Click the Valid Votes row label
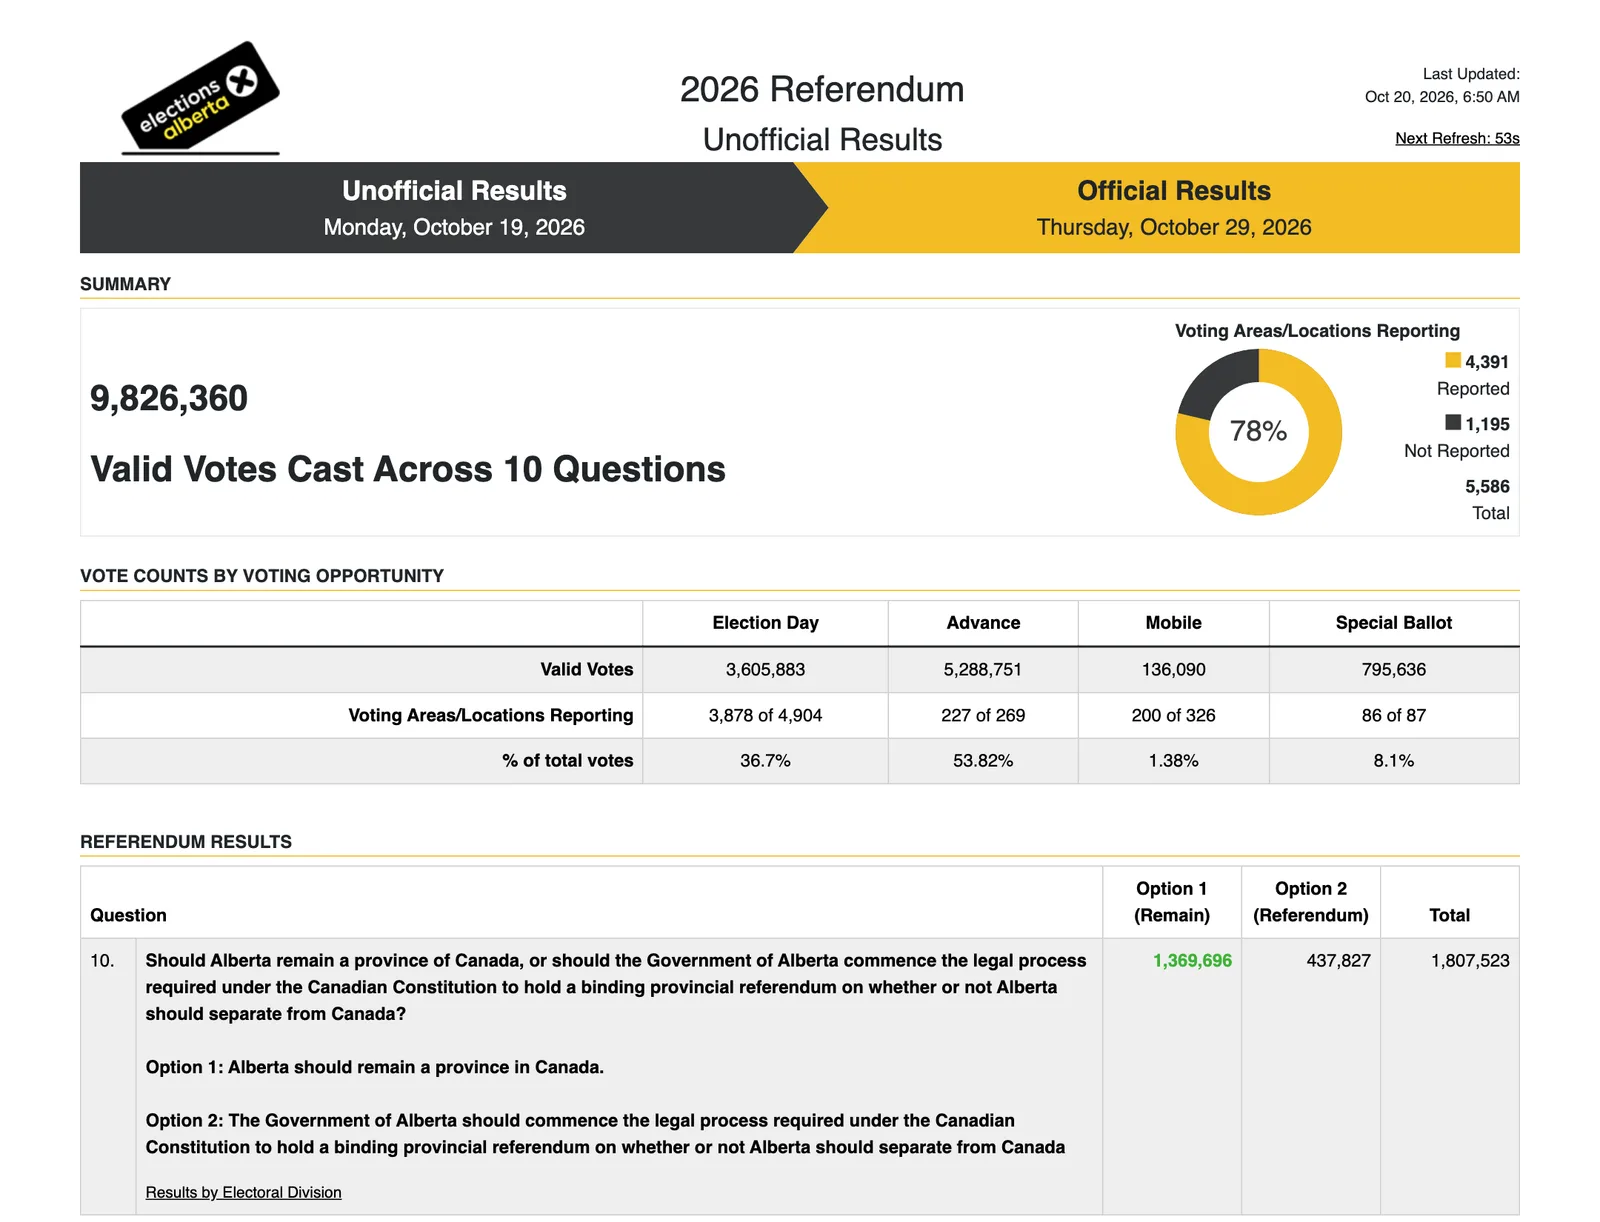Image resolution: width=1600 pixels, height=1222 pixels. click(586, 670)
